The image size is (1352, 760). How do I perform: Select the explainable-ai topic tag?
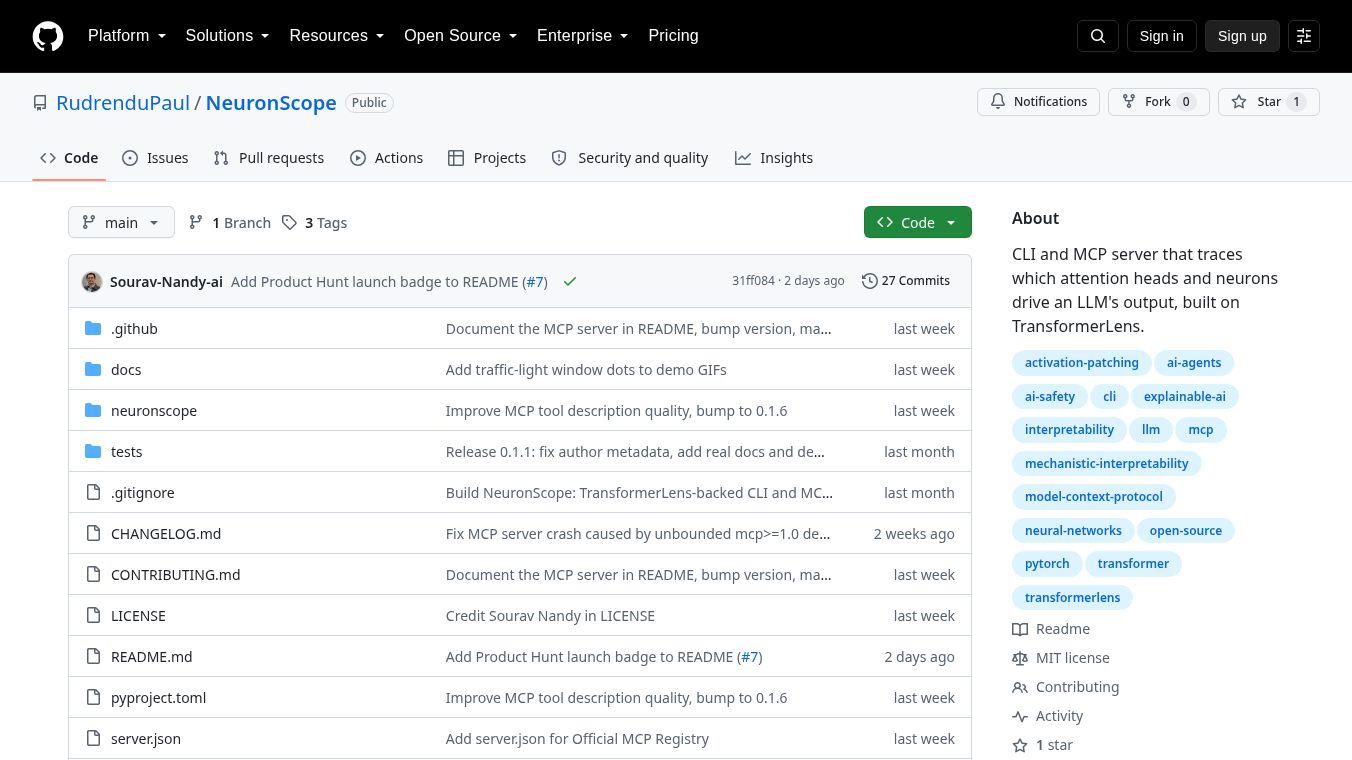click(x=1185, y=396)
